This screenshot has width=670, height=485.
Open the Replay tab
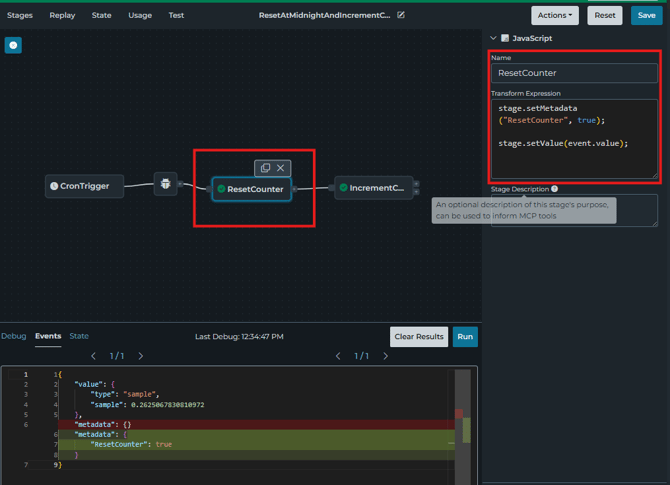click(x=62, y=15)
